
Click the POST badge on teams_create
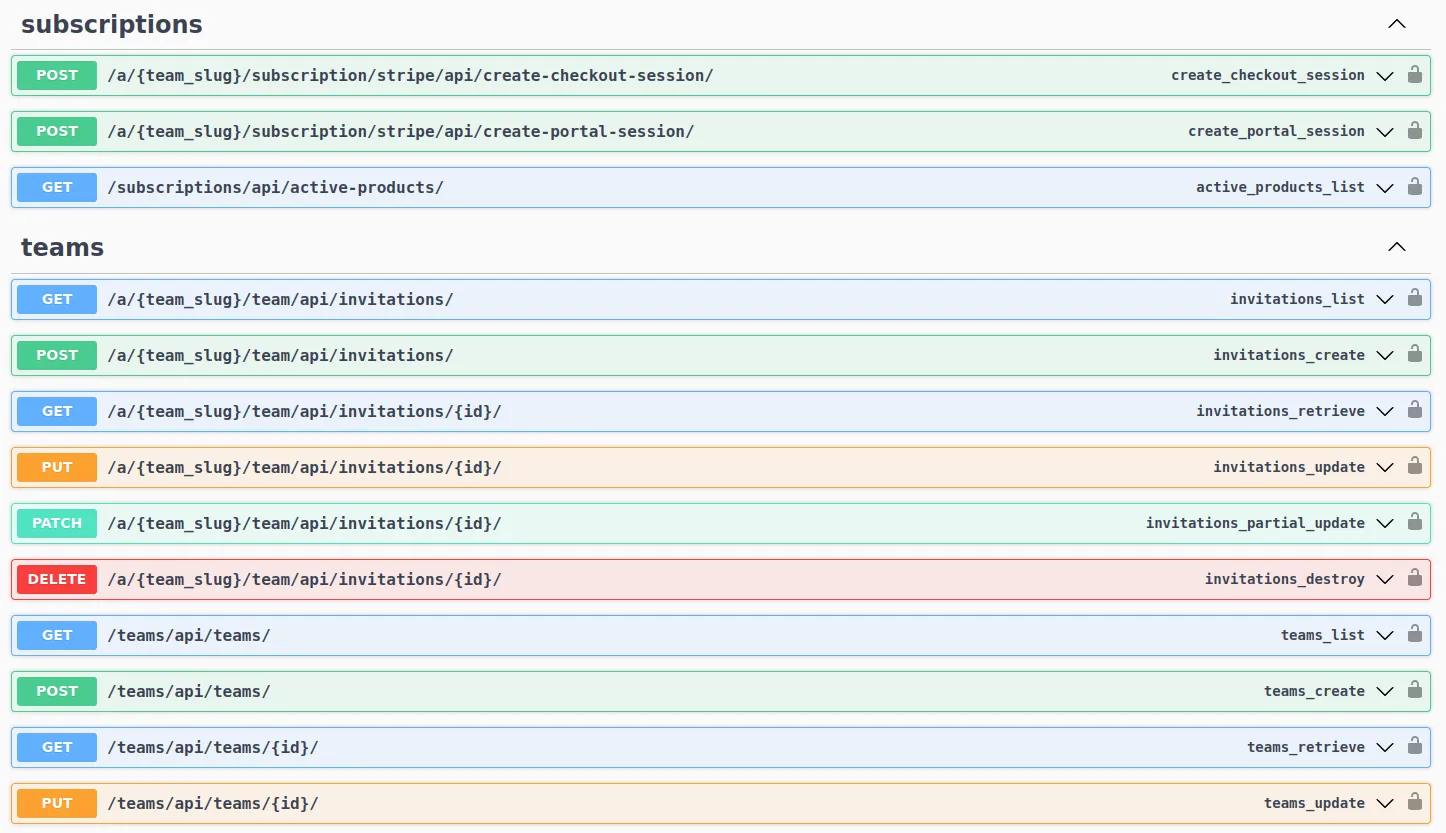(x=56, y=690)
